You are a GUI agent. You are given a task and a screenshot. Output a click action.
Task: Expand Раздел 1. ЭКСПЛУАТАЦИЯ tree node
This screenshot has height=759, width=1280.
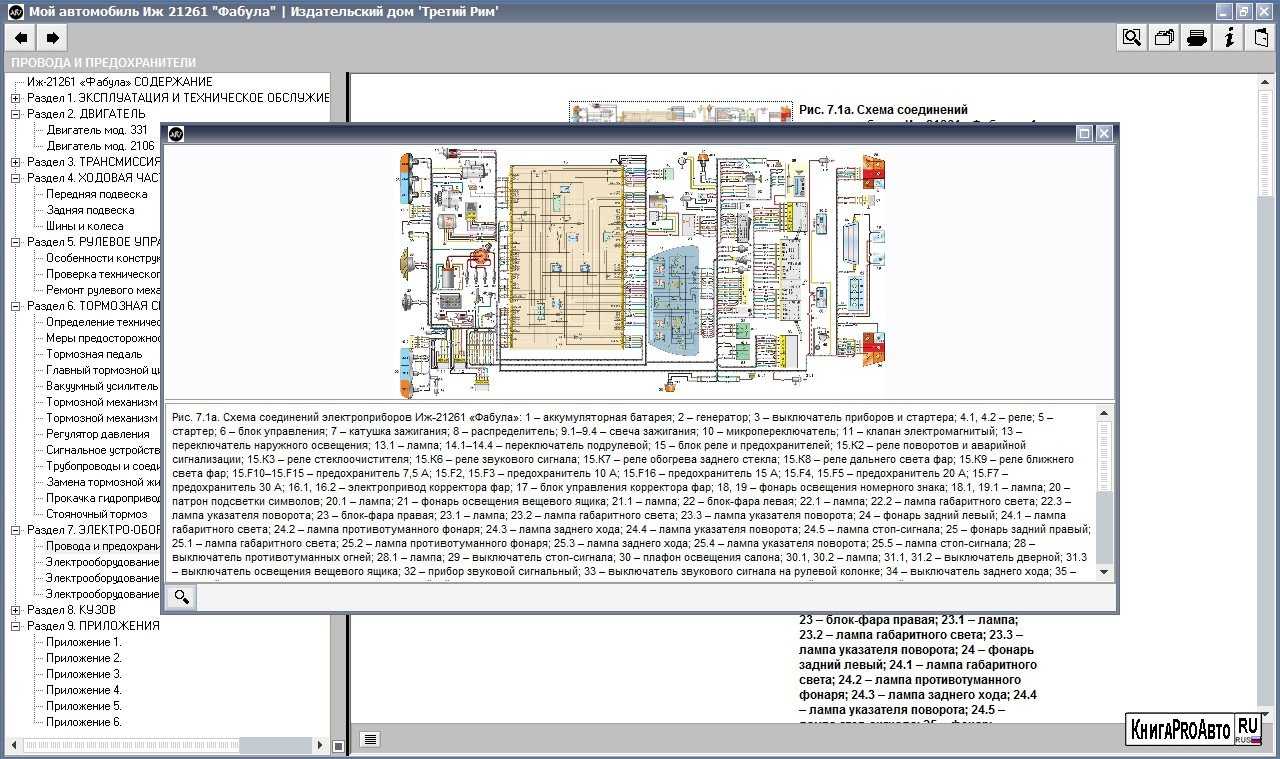click(x=15, y=98)
